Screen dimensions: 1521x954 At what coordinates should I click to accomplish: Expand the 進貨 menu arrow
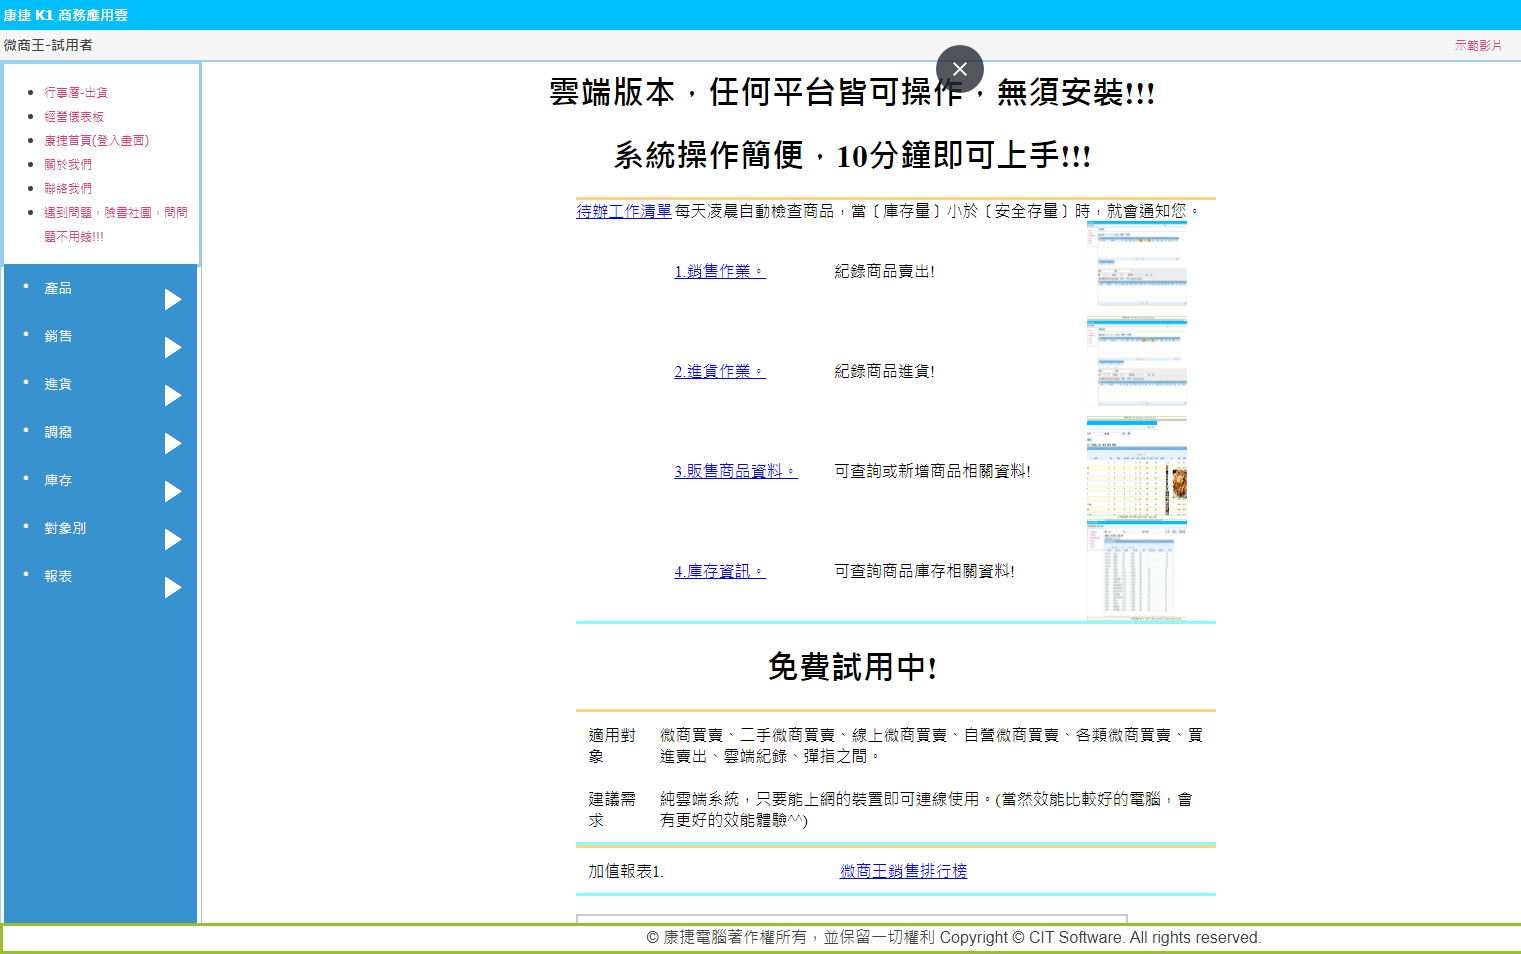173,396
